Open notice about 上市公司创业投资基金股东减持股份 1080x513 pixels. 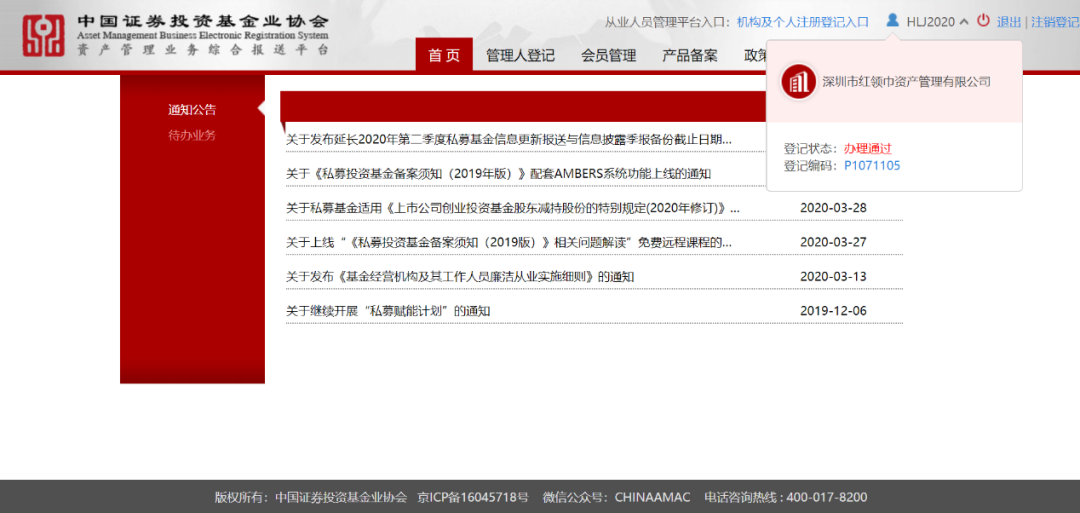coord(512,207)
